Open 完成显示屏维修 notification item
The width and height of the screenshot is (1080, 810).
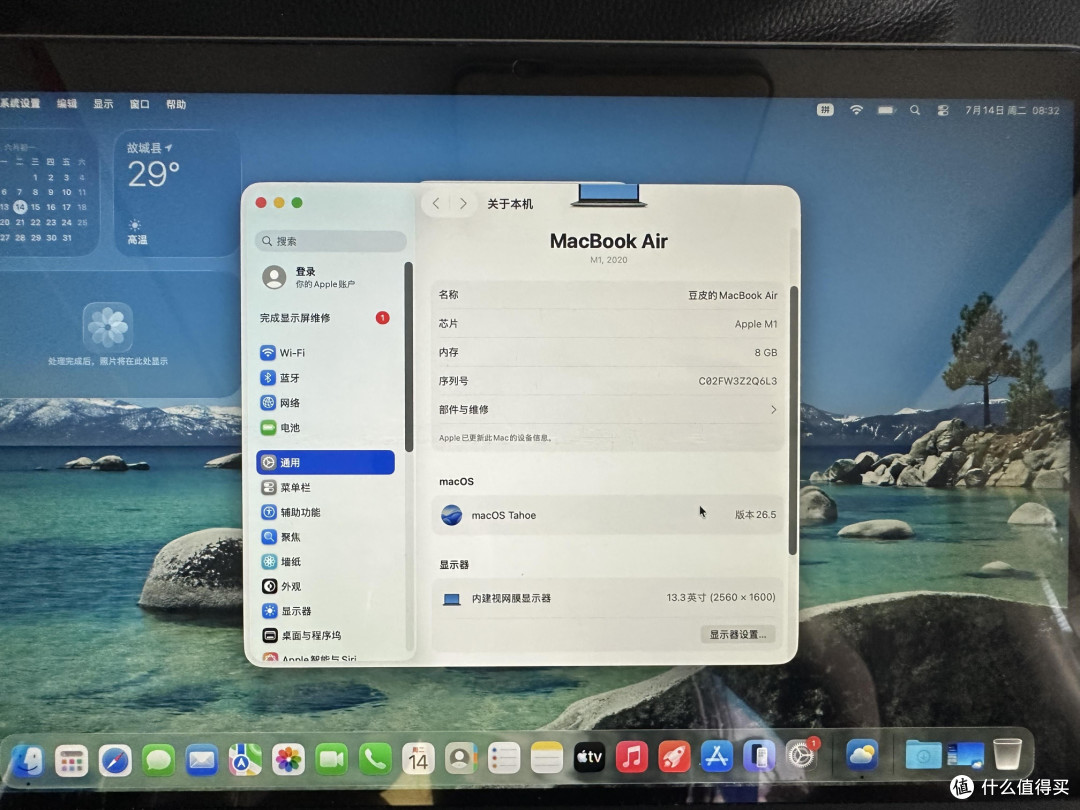click(325, 318)
